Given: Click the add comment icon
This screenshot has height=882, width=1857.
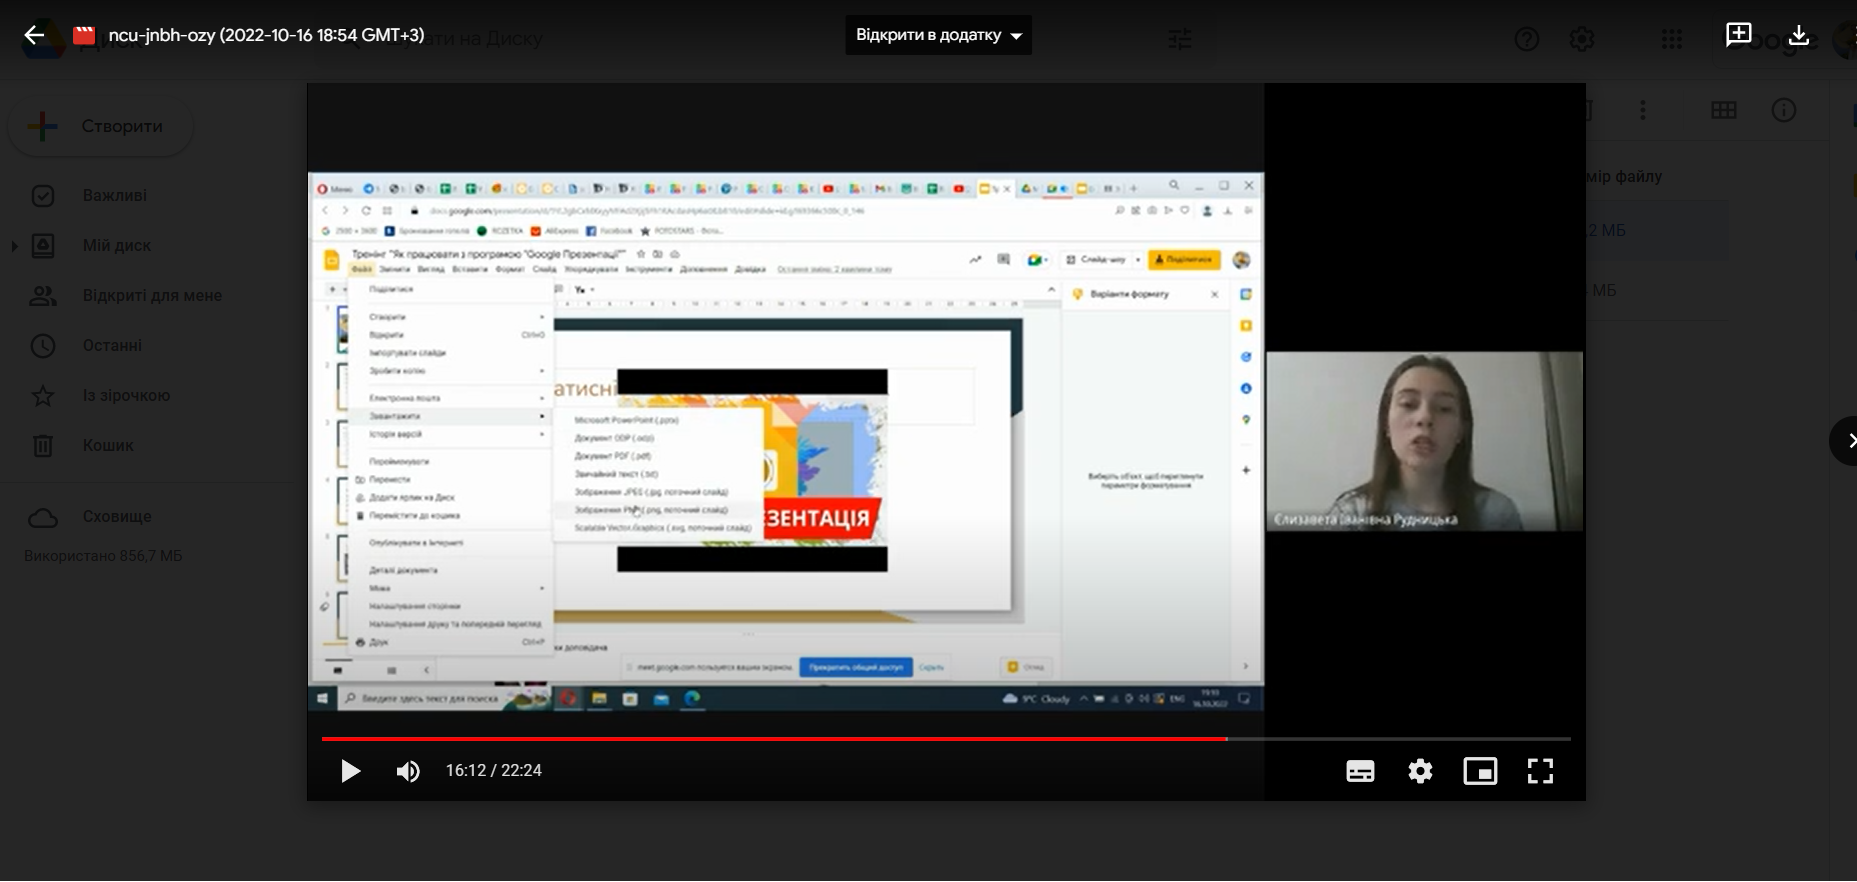Looking at the screenshot, I should (1738, 35).
